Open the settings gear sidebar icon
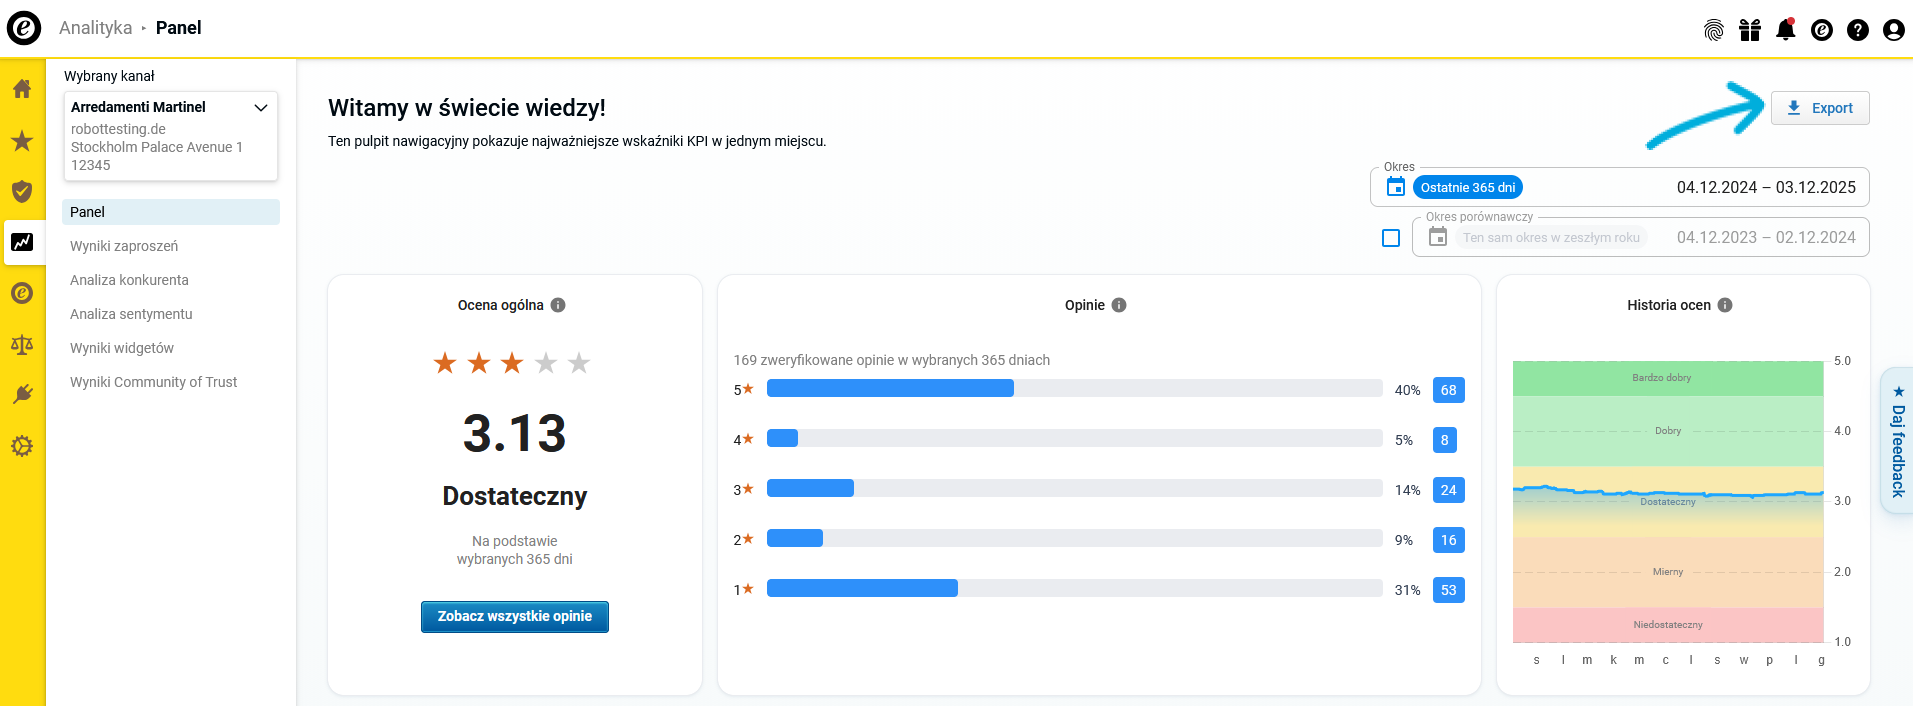Image resolution: width=1913 pixels, height=706 pixels. click(x=22, y=446)
